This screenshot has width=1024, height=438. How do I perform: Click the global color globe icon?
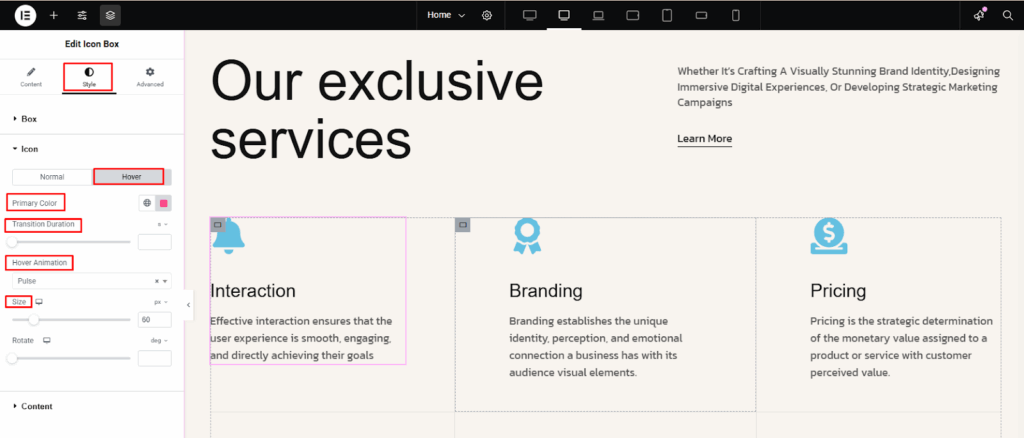147,203
